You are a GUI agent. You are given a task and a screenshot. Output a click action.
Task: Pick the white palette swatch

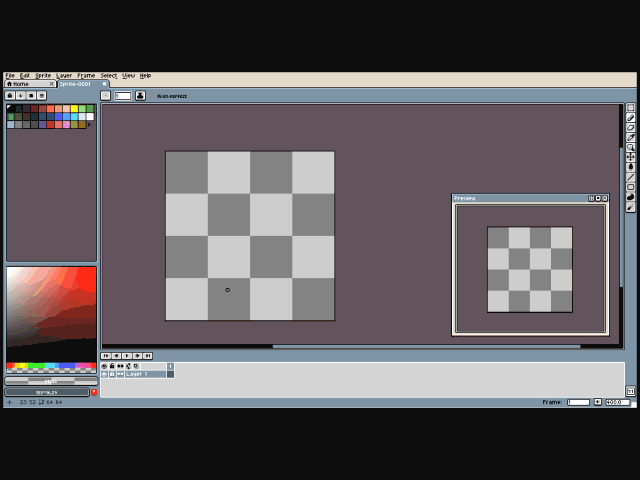(x=90, y=117)
